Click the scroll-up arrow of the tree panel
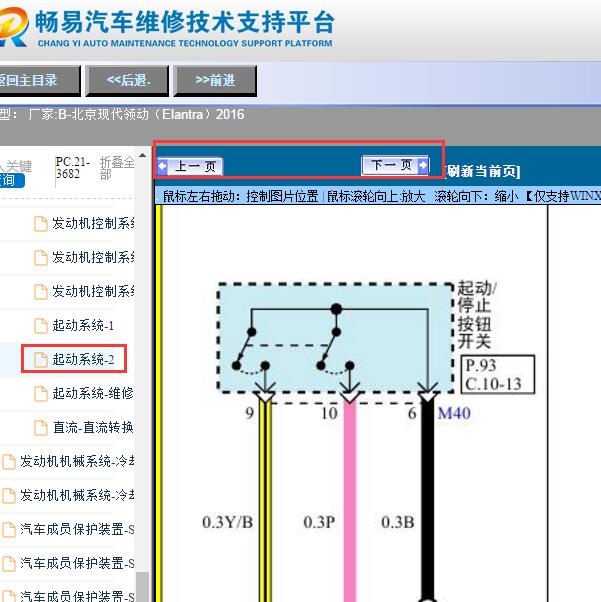 click(142, 155)
